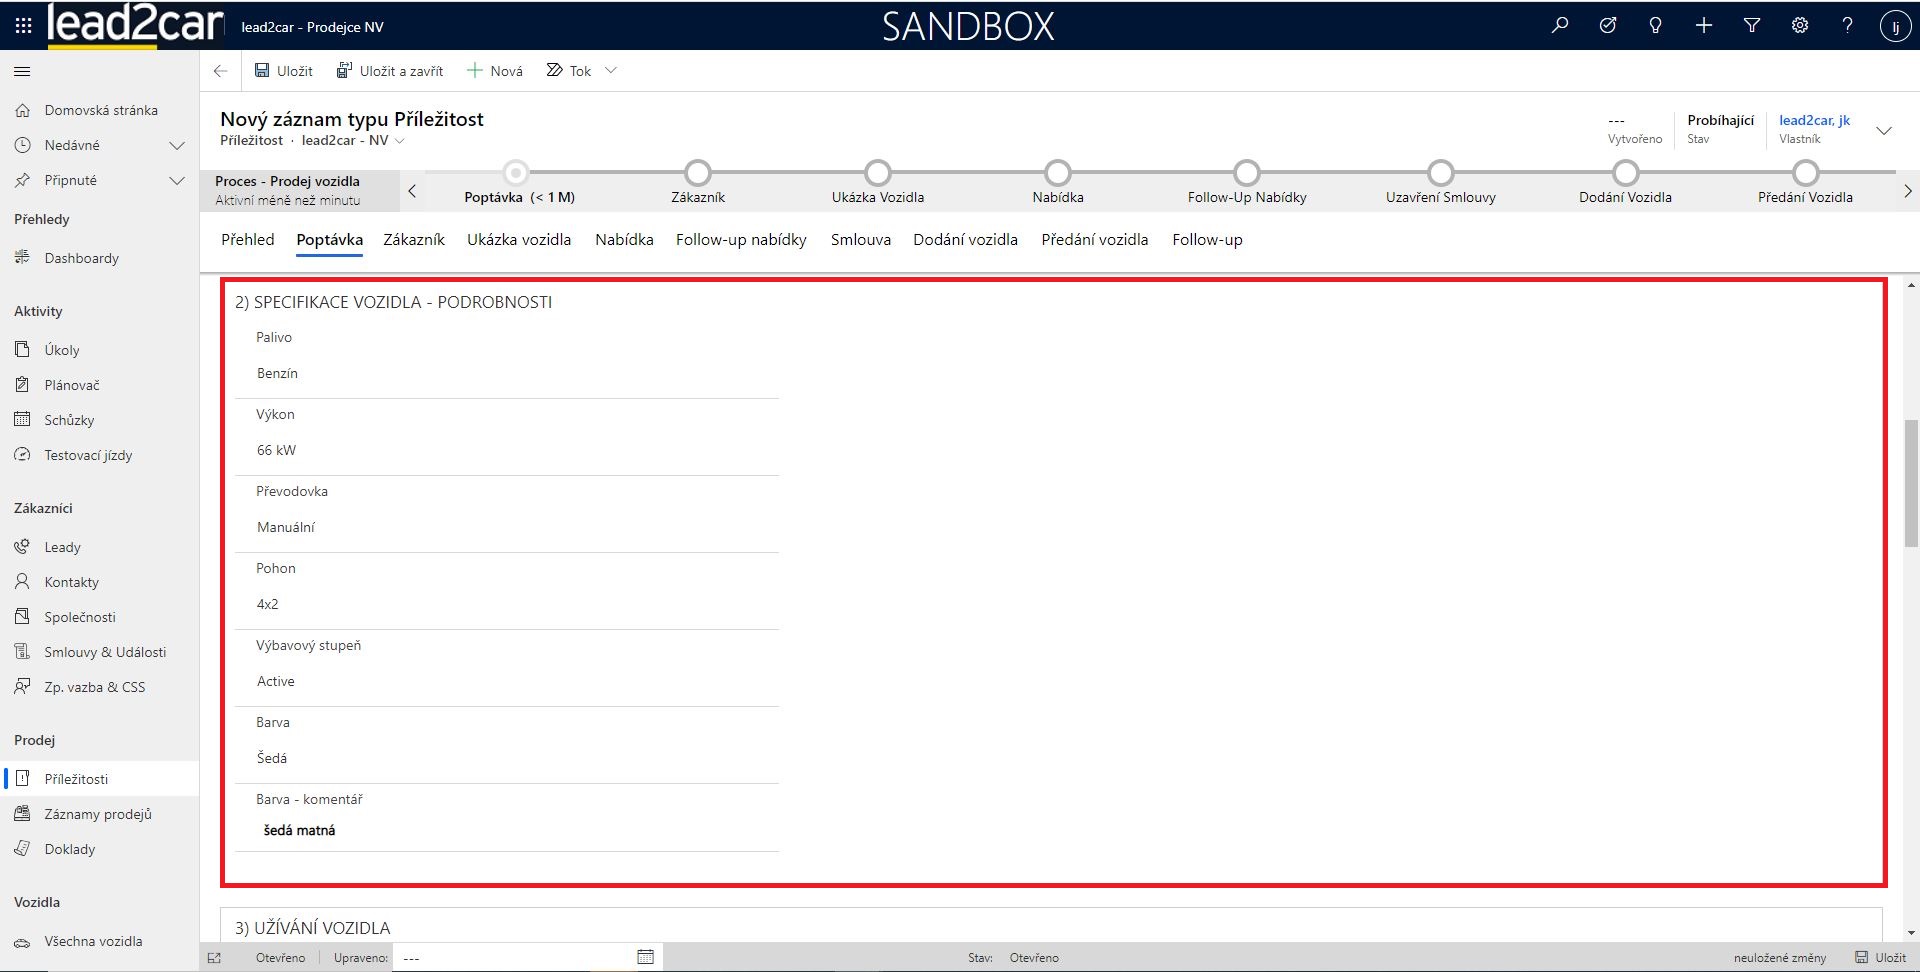
Task: Open the lead2car, jk owner link
Action: [x=1814, y=120]
